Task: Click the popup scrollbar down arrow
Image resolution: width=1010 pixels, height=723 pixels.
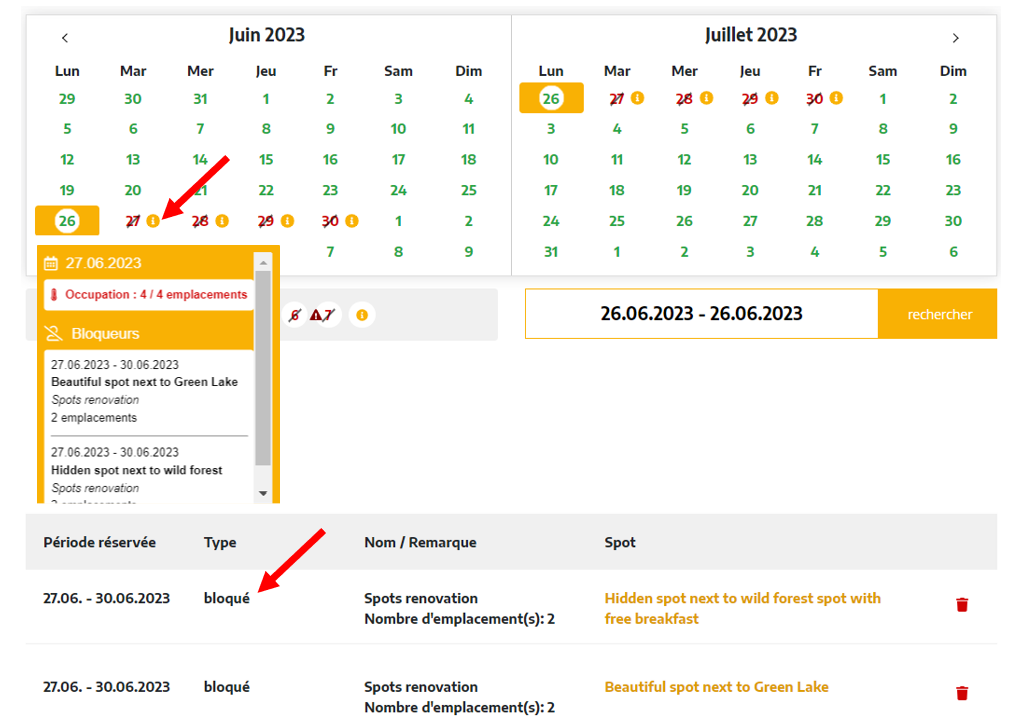Action: [264, 493]
